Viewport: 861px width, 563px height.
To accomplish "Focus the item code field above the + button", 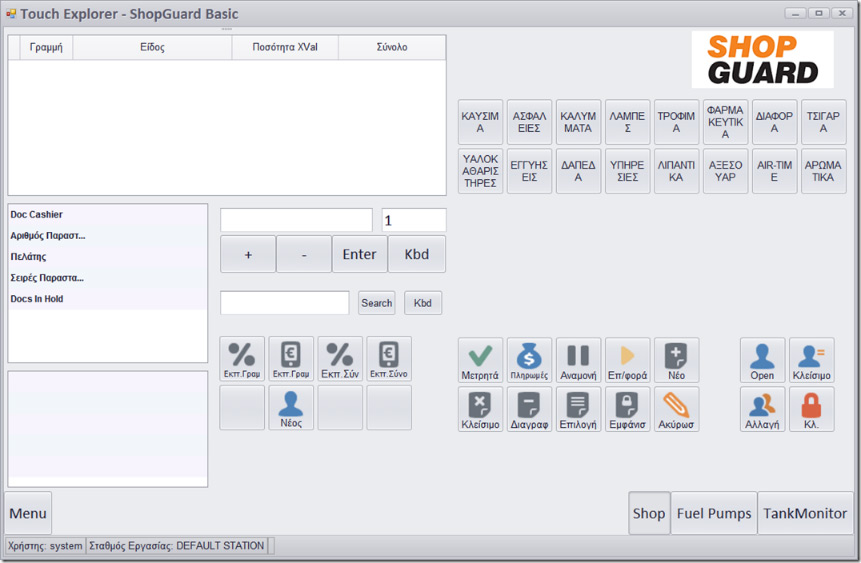I will [297, 220].
